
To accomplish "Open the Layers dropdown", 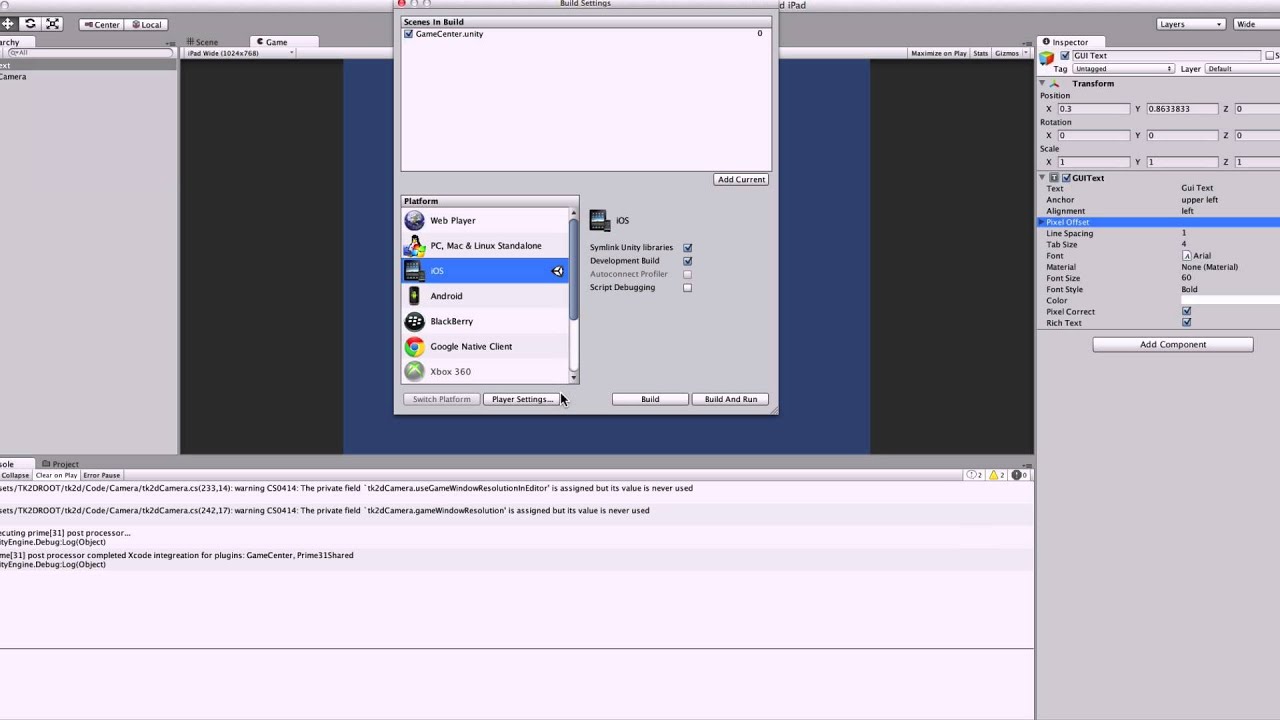I will click(x=1190, y=24).
